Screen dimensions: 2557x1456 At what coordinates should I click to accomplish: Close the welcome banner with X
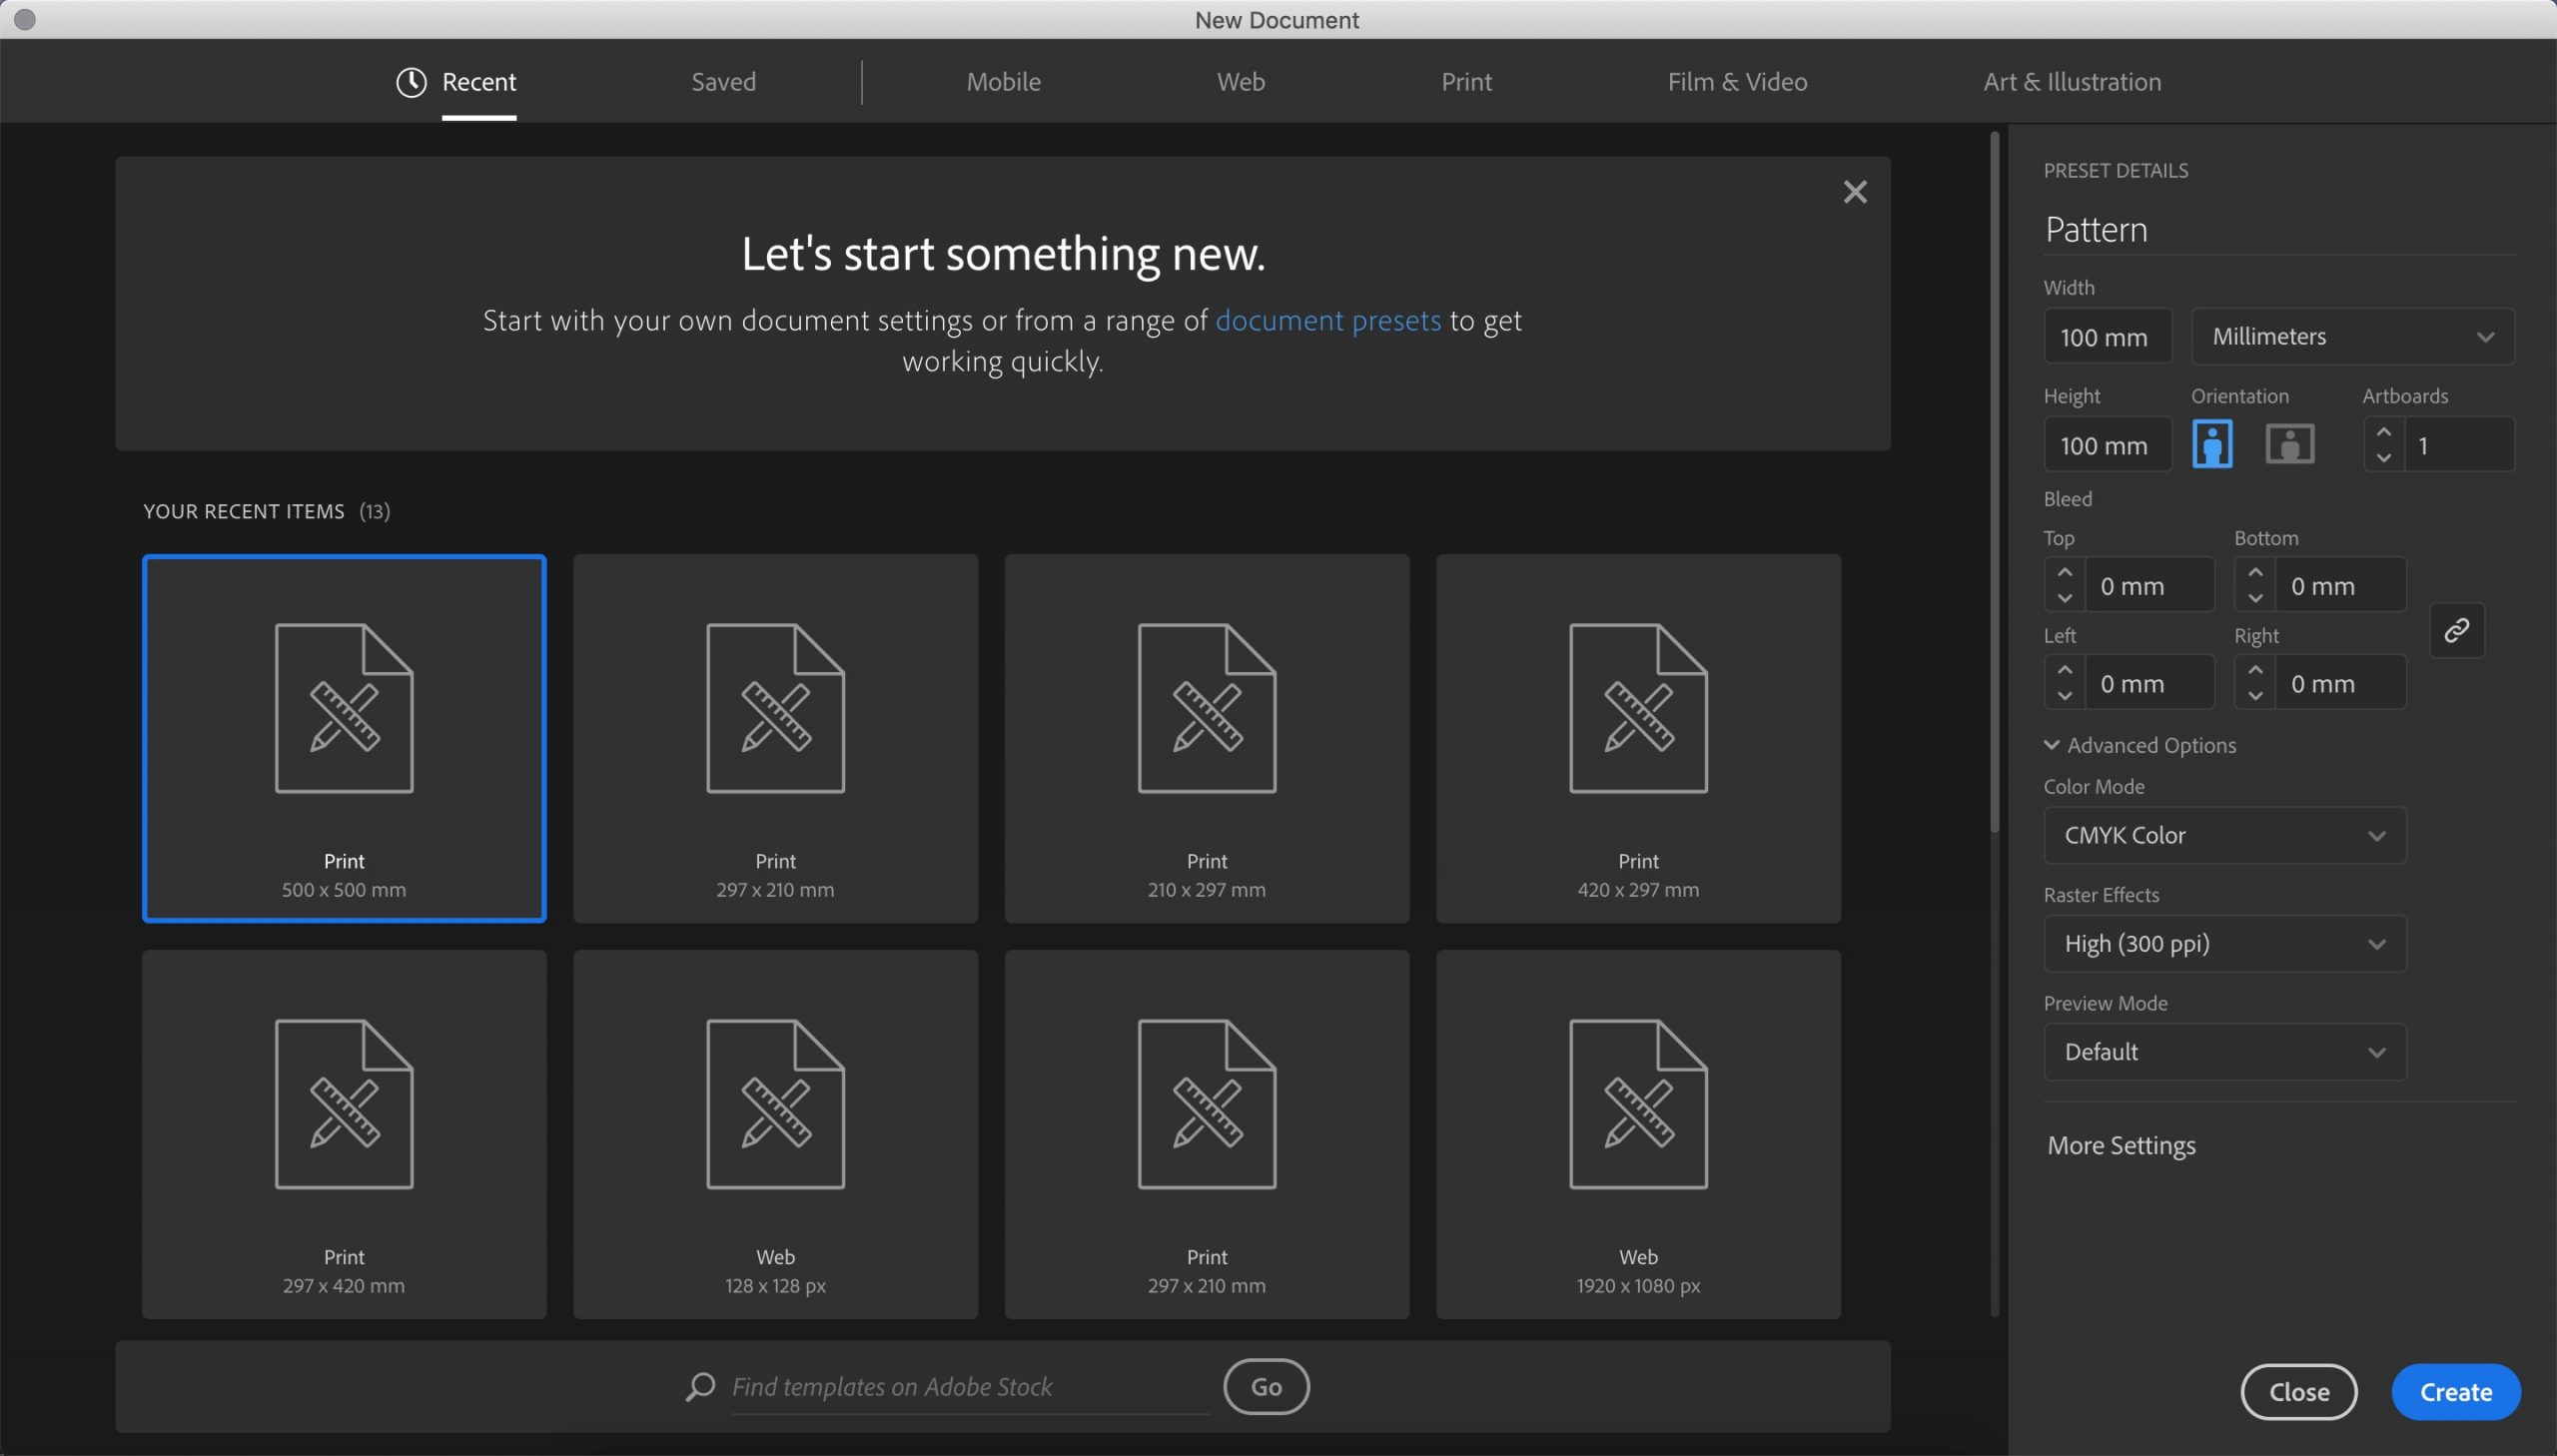tap(1854, 192)
